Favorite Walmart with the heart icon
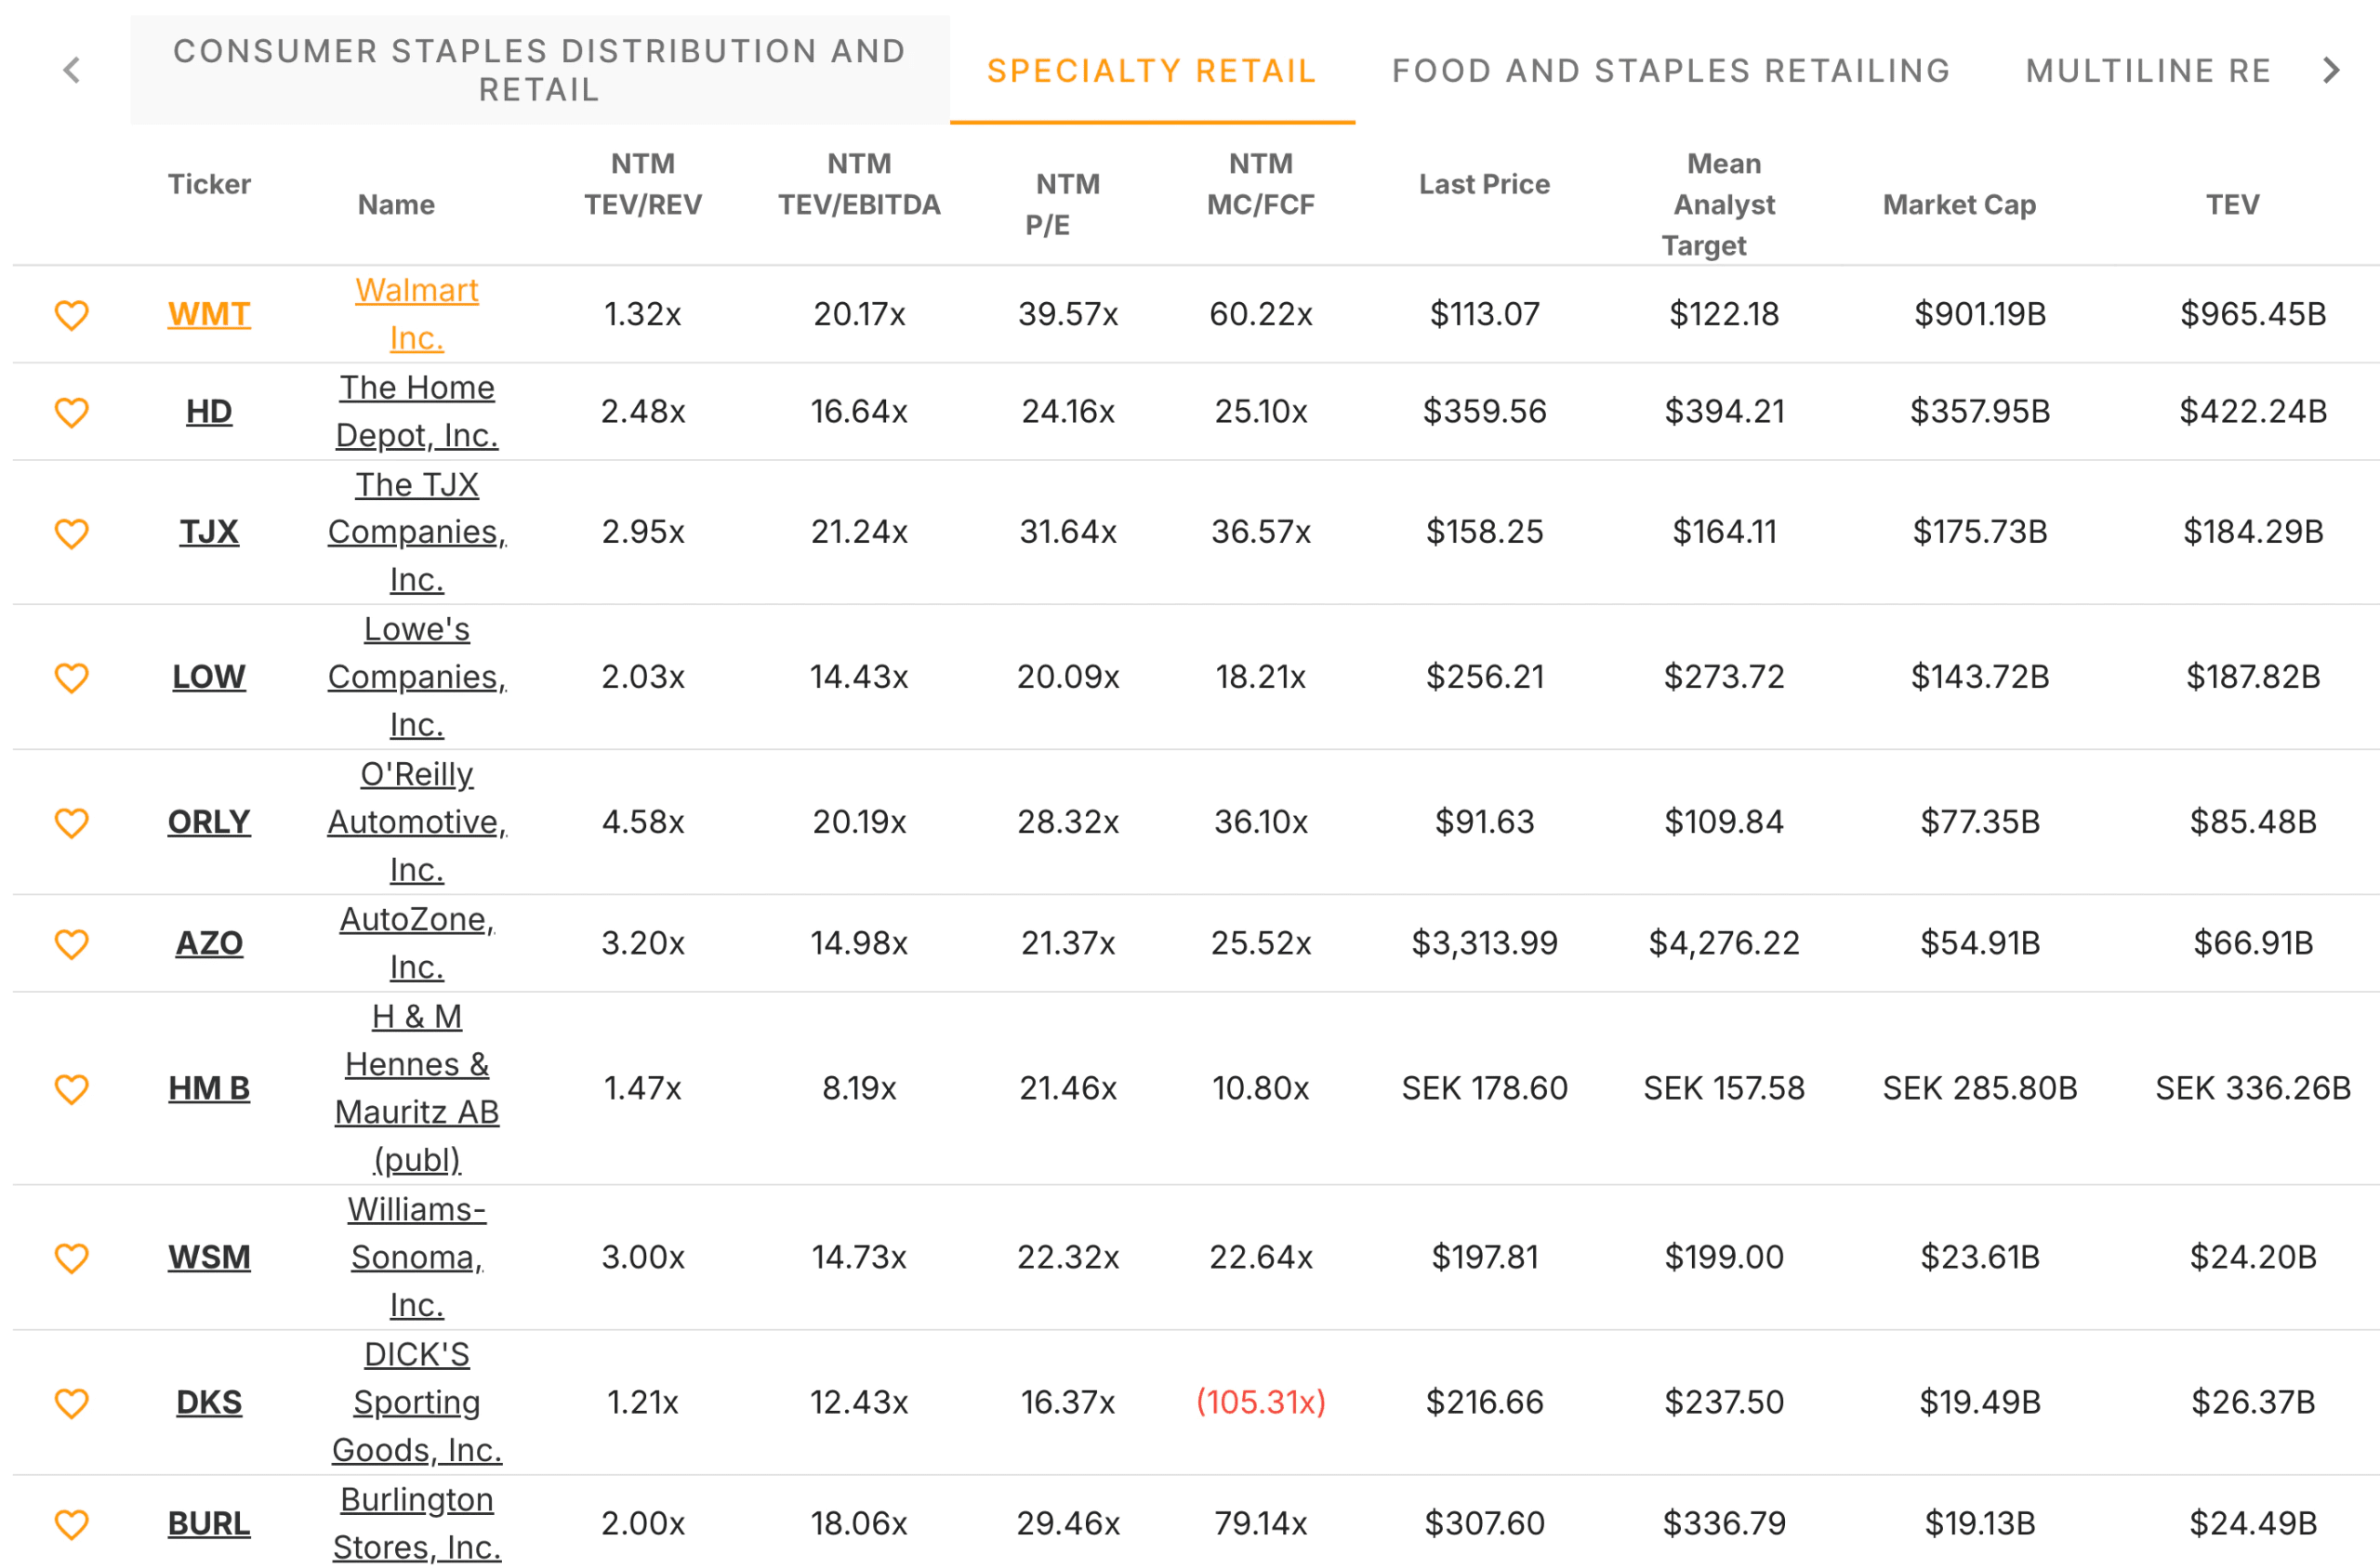Image resolution: width=2380 pixels, height=1567 pixels. tap(71, 315)
